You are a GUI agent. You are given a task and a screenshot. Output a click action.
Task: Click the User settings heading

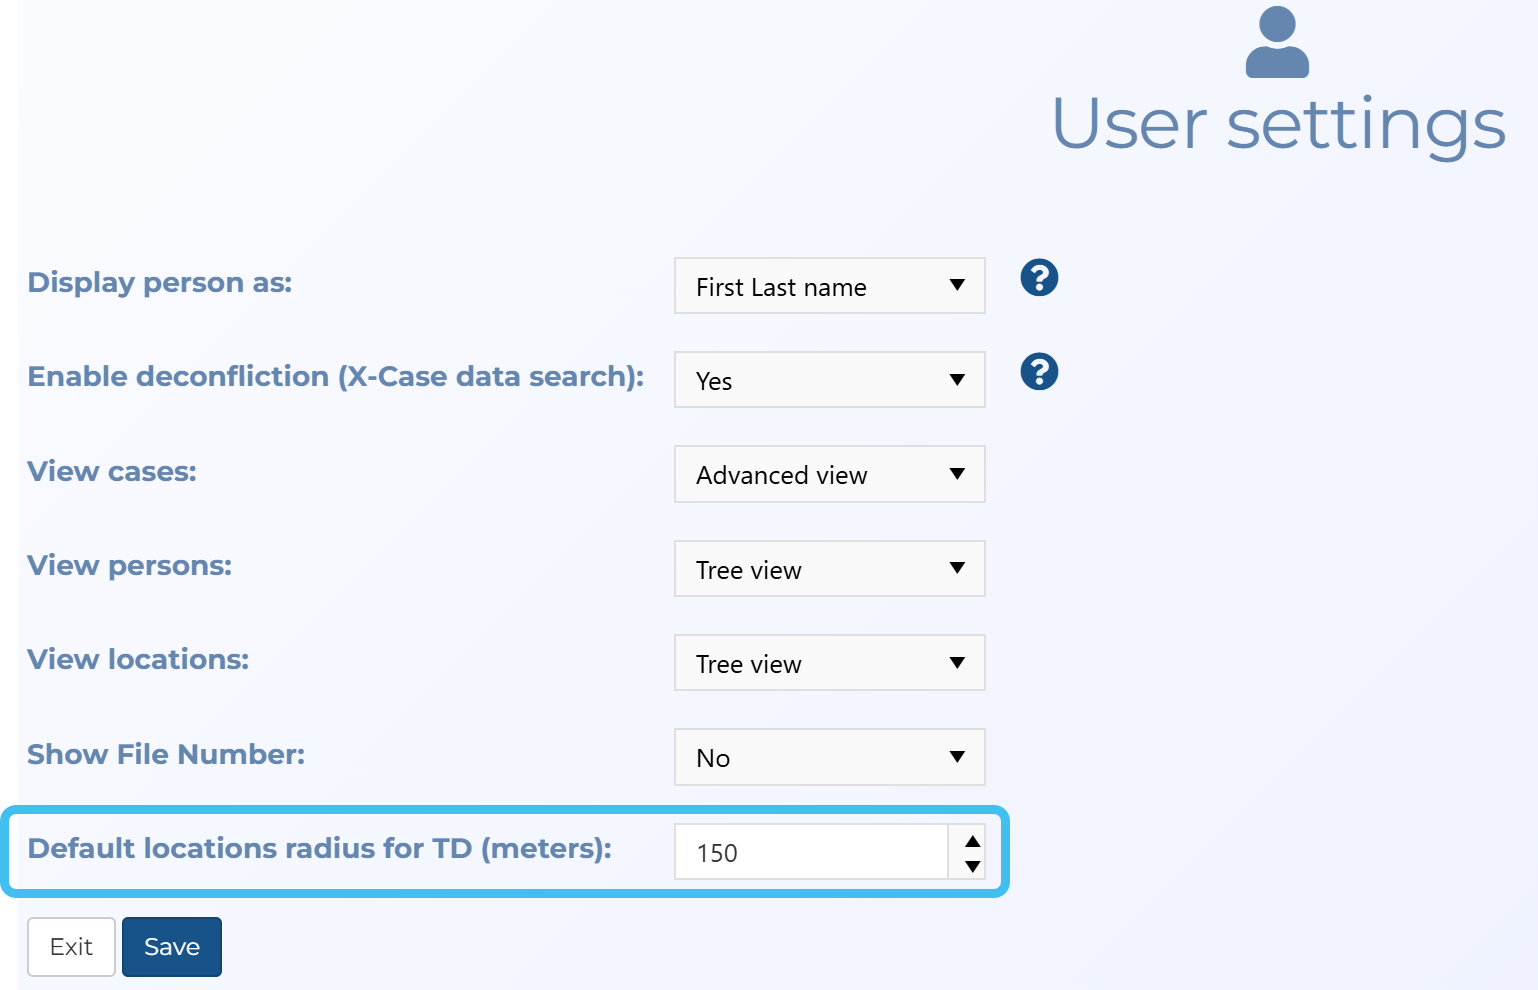tap(1278, 125)
